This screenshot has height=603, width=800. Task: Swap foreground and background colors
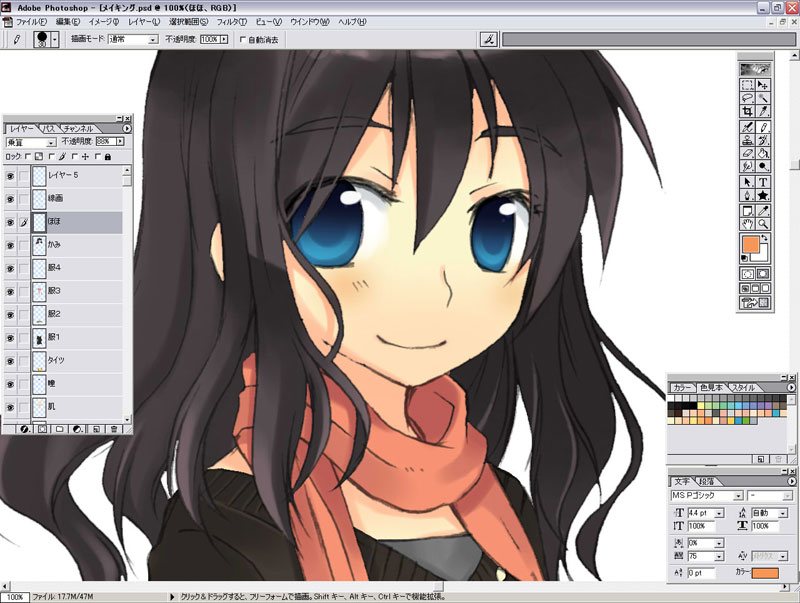(764, 238)
